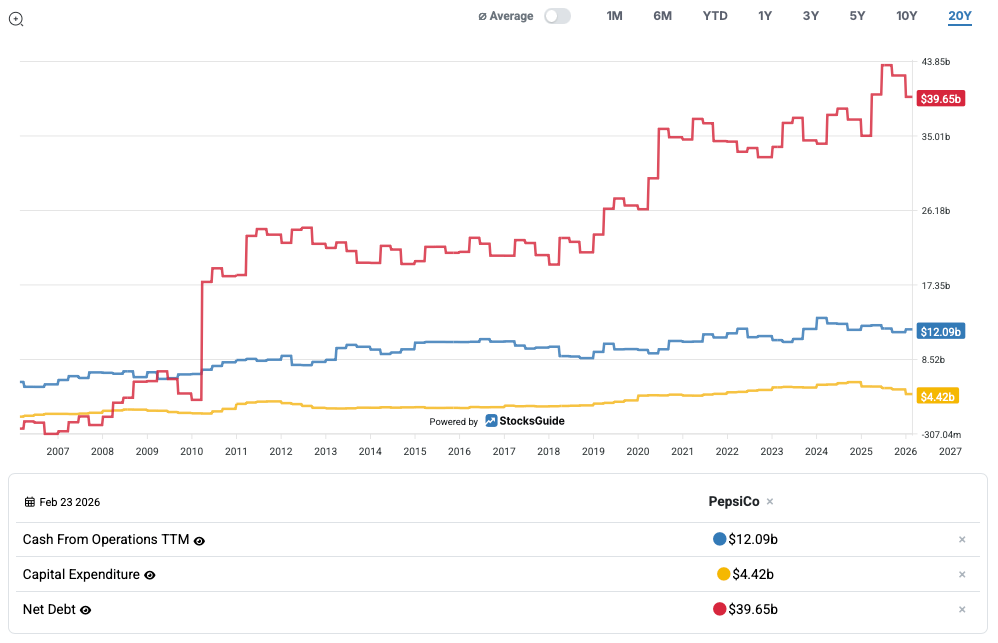The image size is (998, 643).
Task: Hide the Net Debt series eye
Action: (86, 610)
